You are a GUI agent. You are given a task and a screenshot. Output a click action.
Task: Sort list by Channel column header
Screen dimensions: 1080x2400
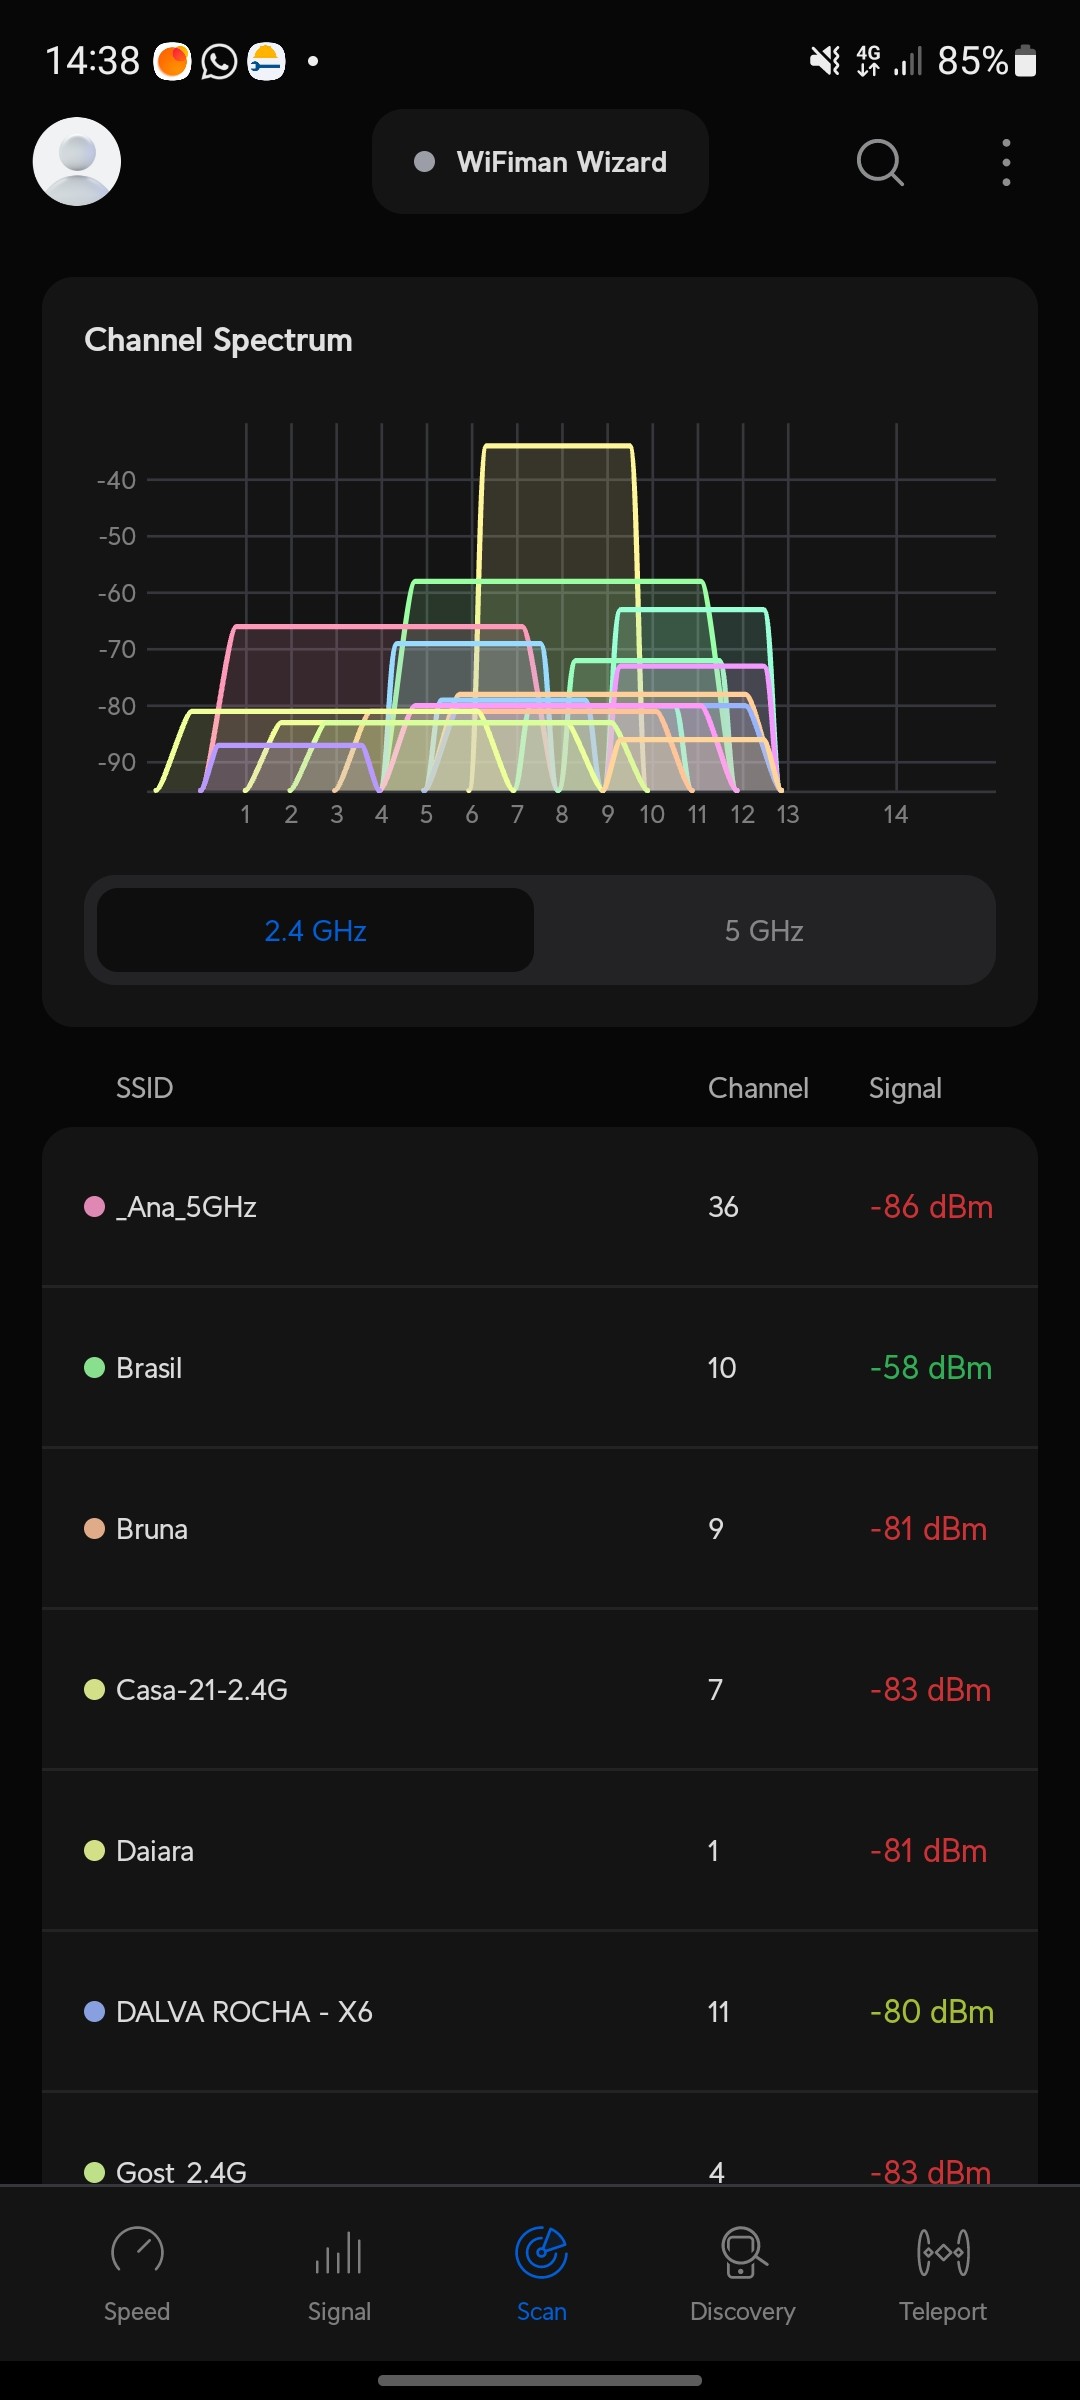(x=758, y=1088)
